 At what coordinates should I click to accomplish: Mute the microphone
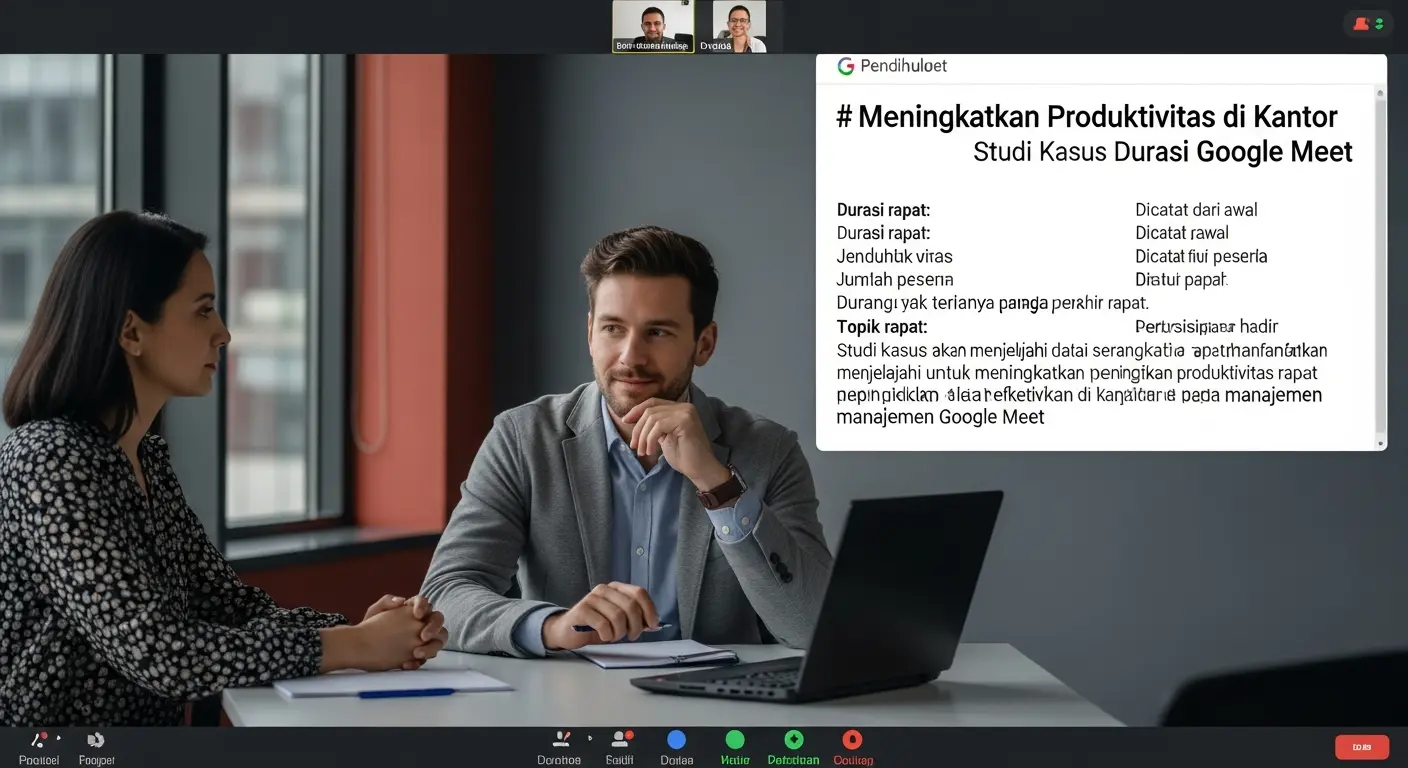[38, 740]
